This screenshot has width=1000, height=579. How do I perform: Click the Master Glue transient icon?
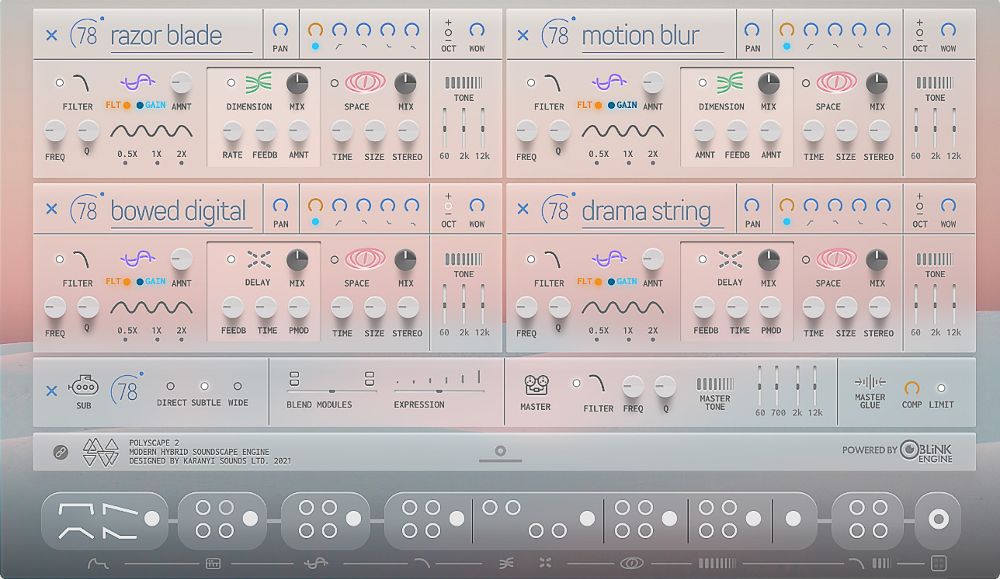pos(870,381)
